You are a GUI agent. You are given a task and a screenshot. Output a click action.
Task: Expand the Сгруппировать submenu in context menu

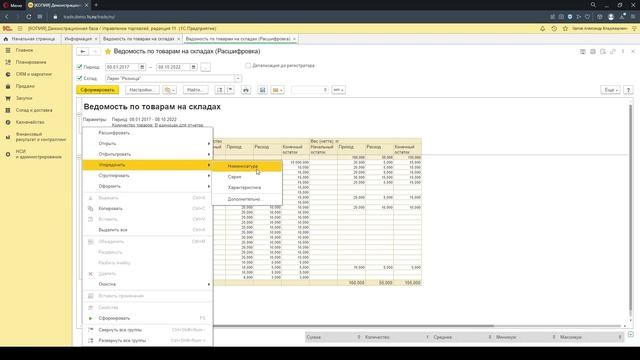tap(147, 176)
